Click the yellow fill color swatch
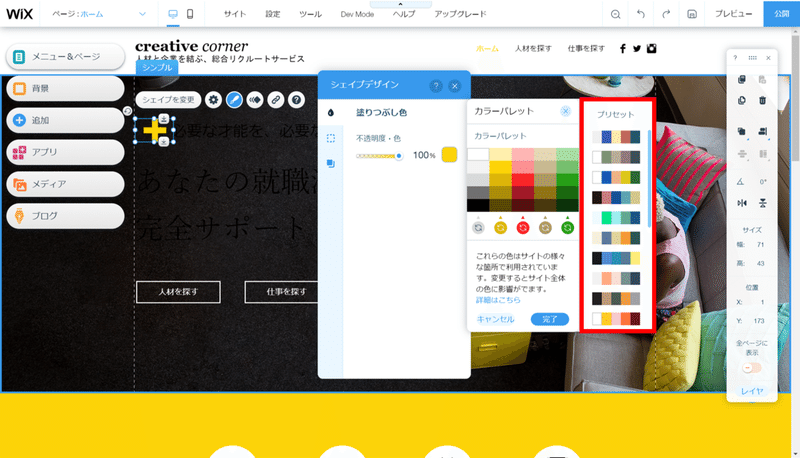The image size is (800, 458). 449,155
